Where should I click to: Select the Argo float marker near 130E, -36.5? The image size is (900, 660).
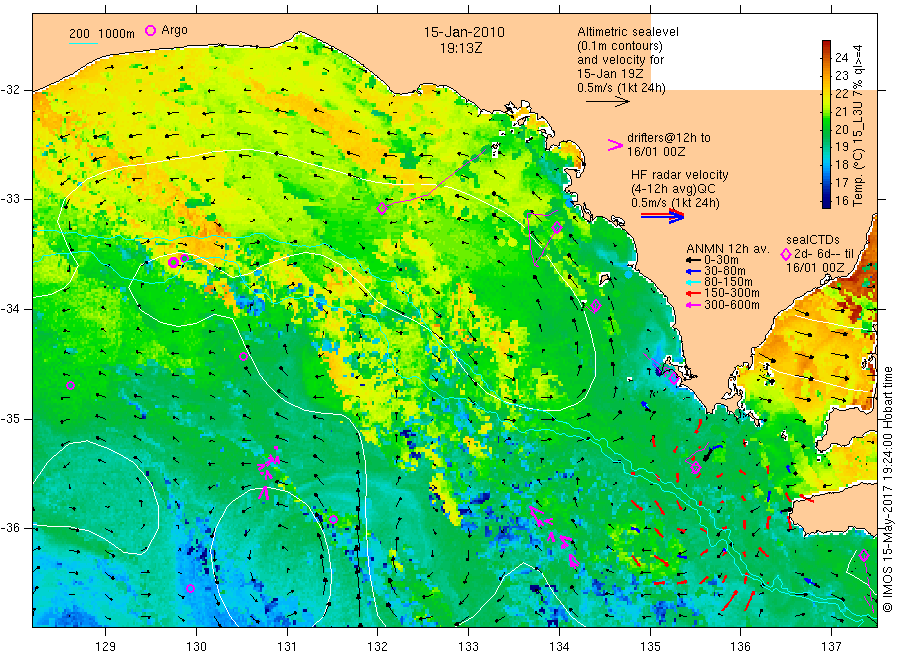pyautogui.click(x=191, y=589)
